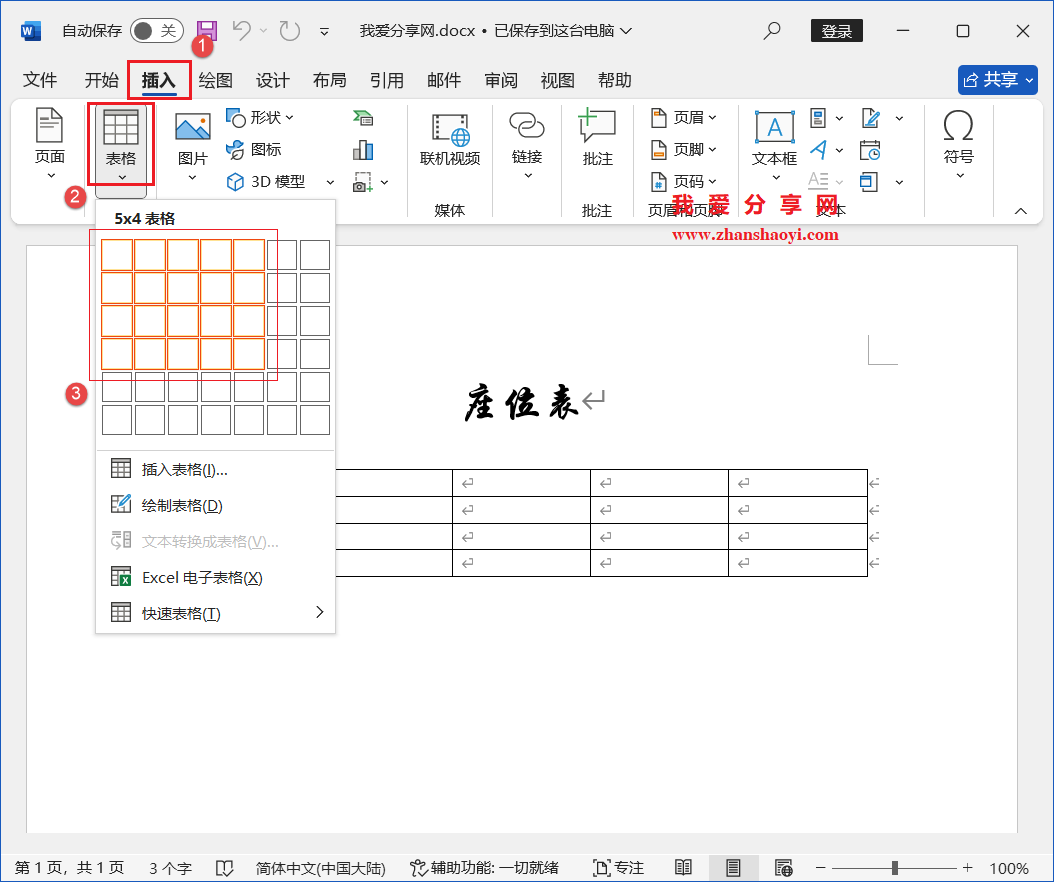Undo the last action
Image resolution: width=1054 pixels, height=882 pixels.
(x=241, y=30)
